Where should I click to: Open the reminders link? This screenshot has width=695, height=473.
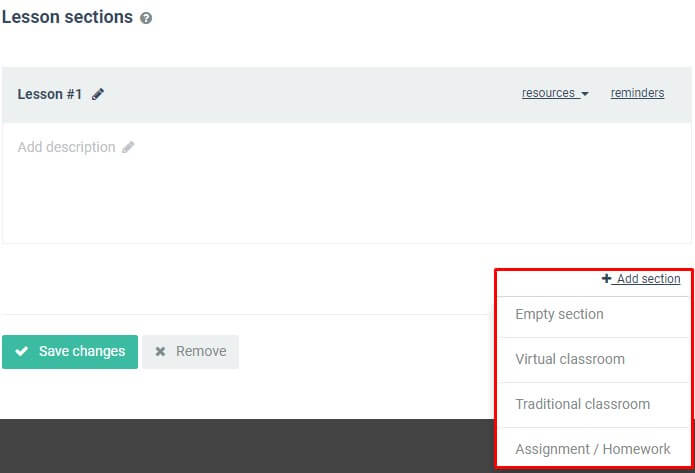tap(637, 93)
